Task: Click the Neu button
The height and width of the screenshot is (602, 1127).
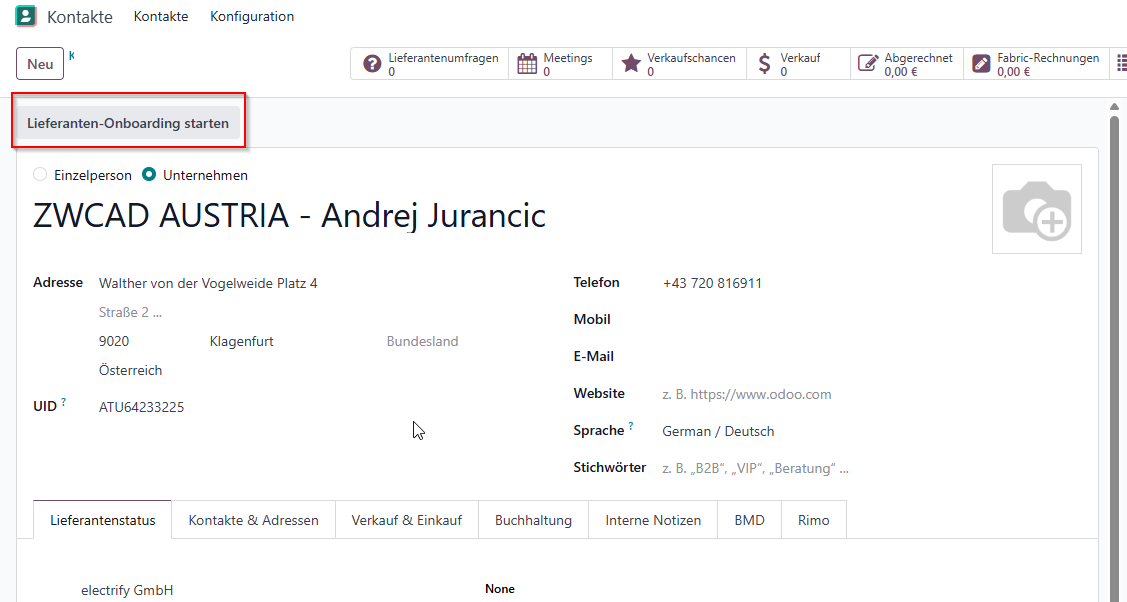Action: point(40,64)
